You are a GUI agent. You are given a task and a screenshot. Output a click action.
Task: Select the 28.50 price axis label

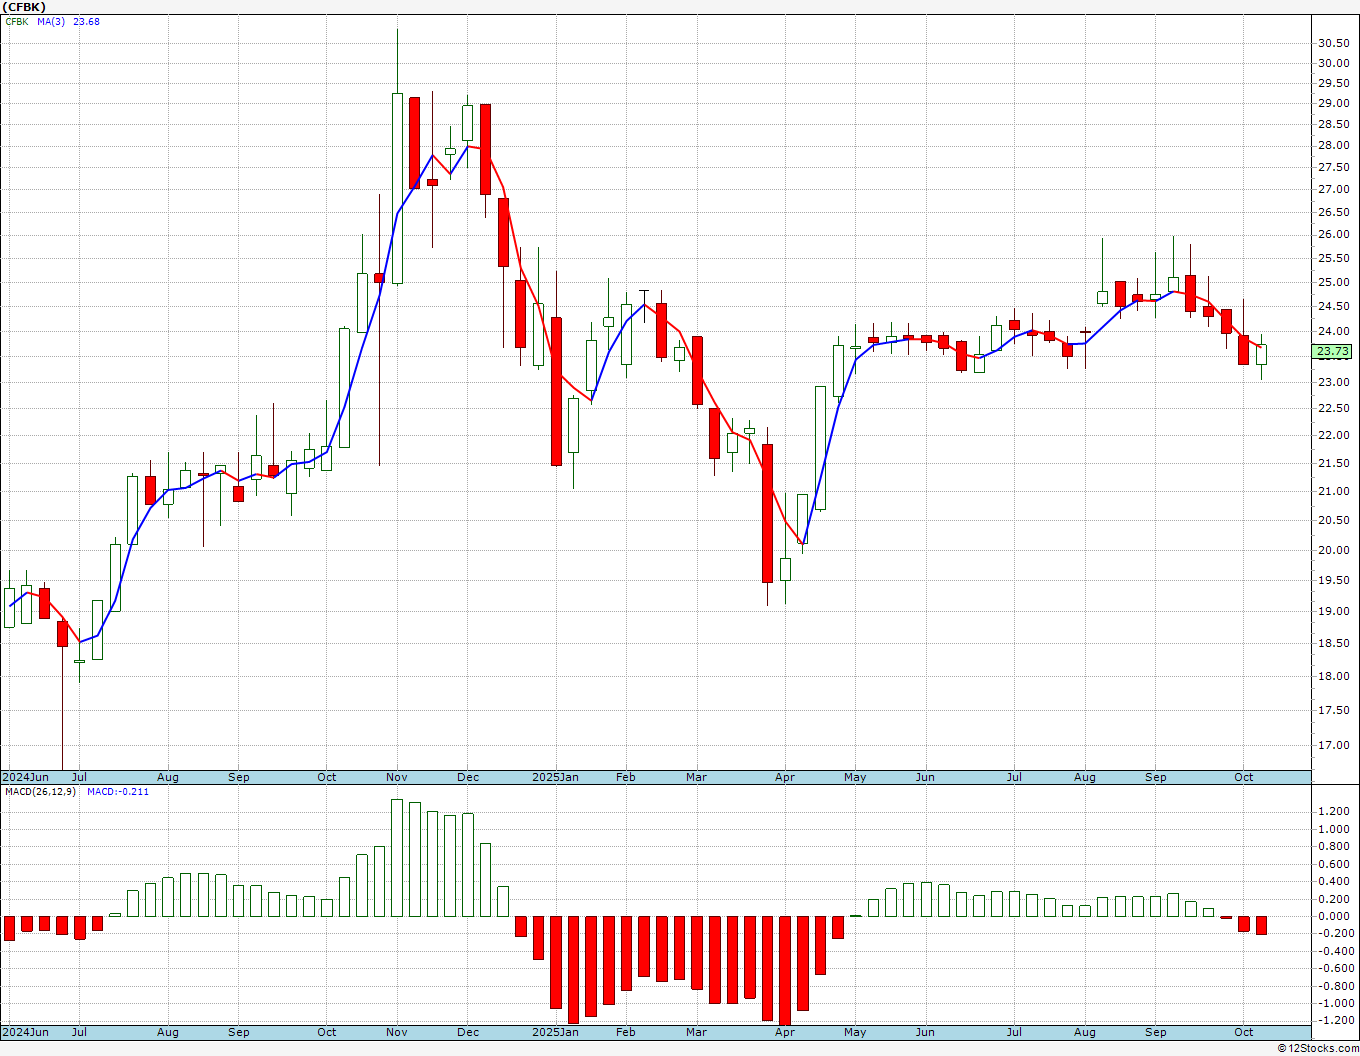tap(1332, 125)
